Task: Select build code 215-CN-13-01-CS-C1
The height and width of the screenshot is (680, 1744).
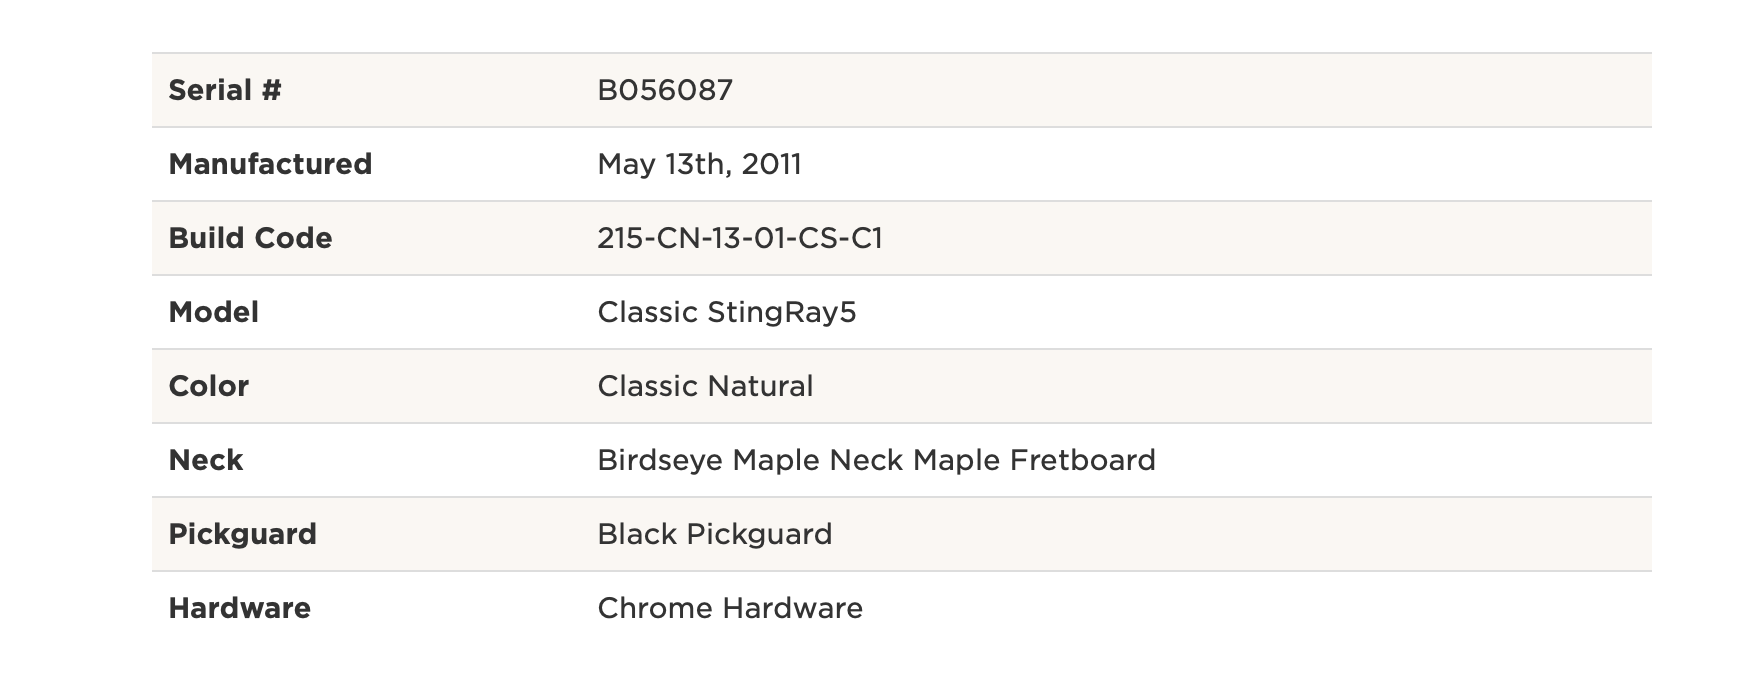Action: [740, 238]
